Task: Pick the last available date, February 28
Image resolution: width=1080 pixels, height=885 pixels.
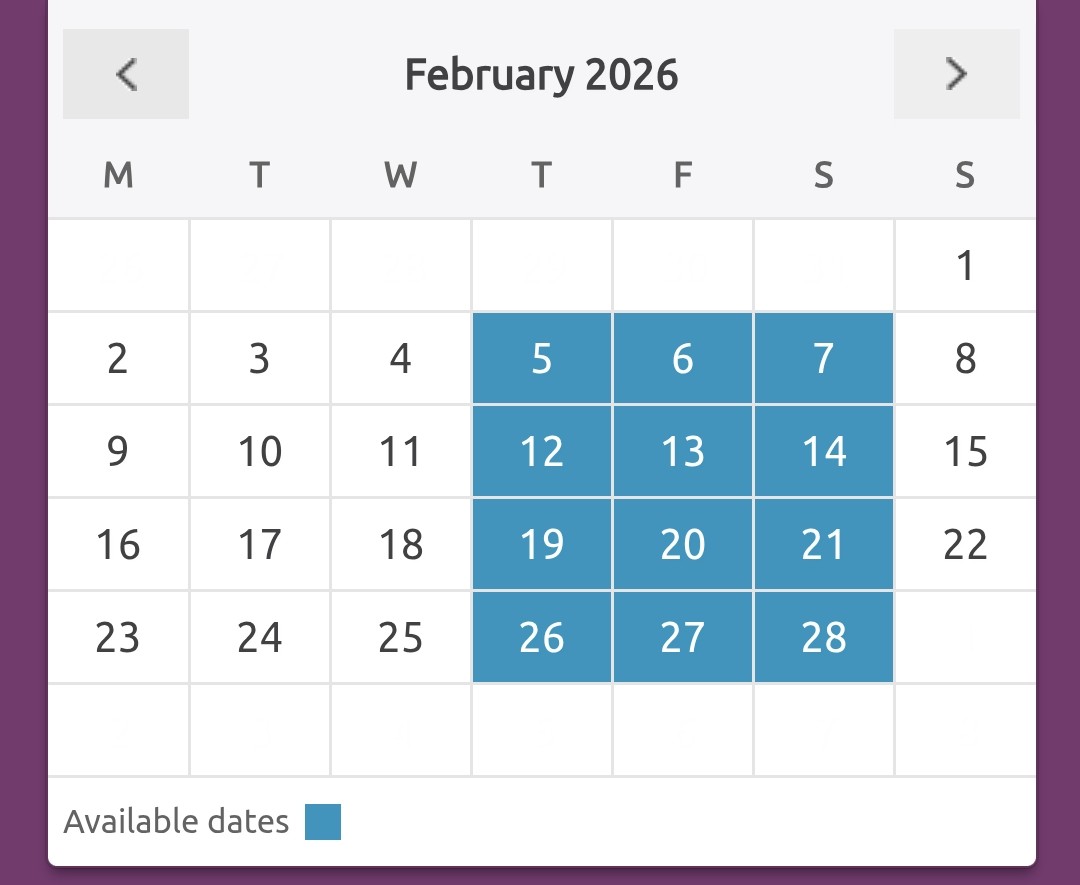Action: pos(824,638)
